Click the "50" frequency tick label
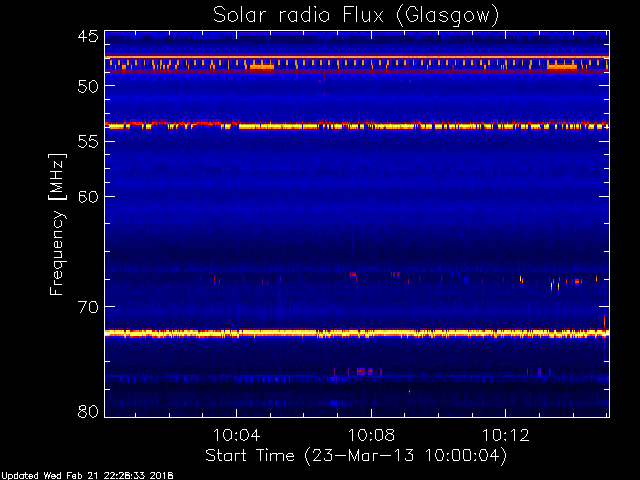This screenshot has width=640, height=480. 88,86
